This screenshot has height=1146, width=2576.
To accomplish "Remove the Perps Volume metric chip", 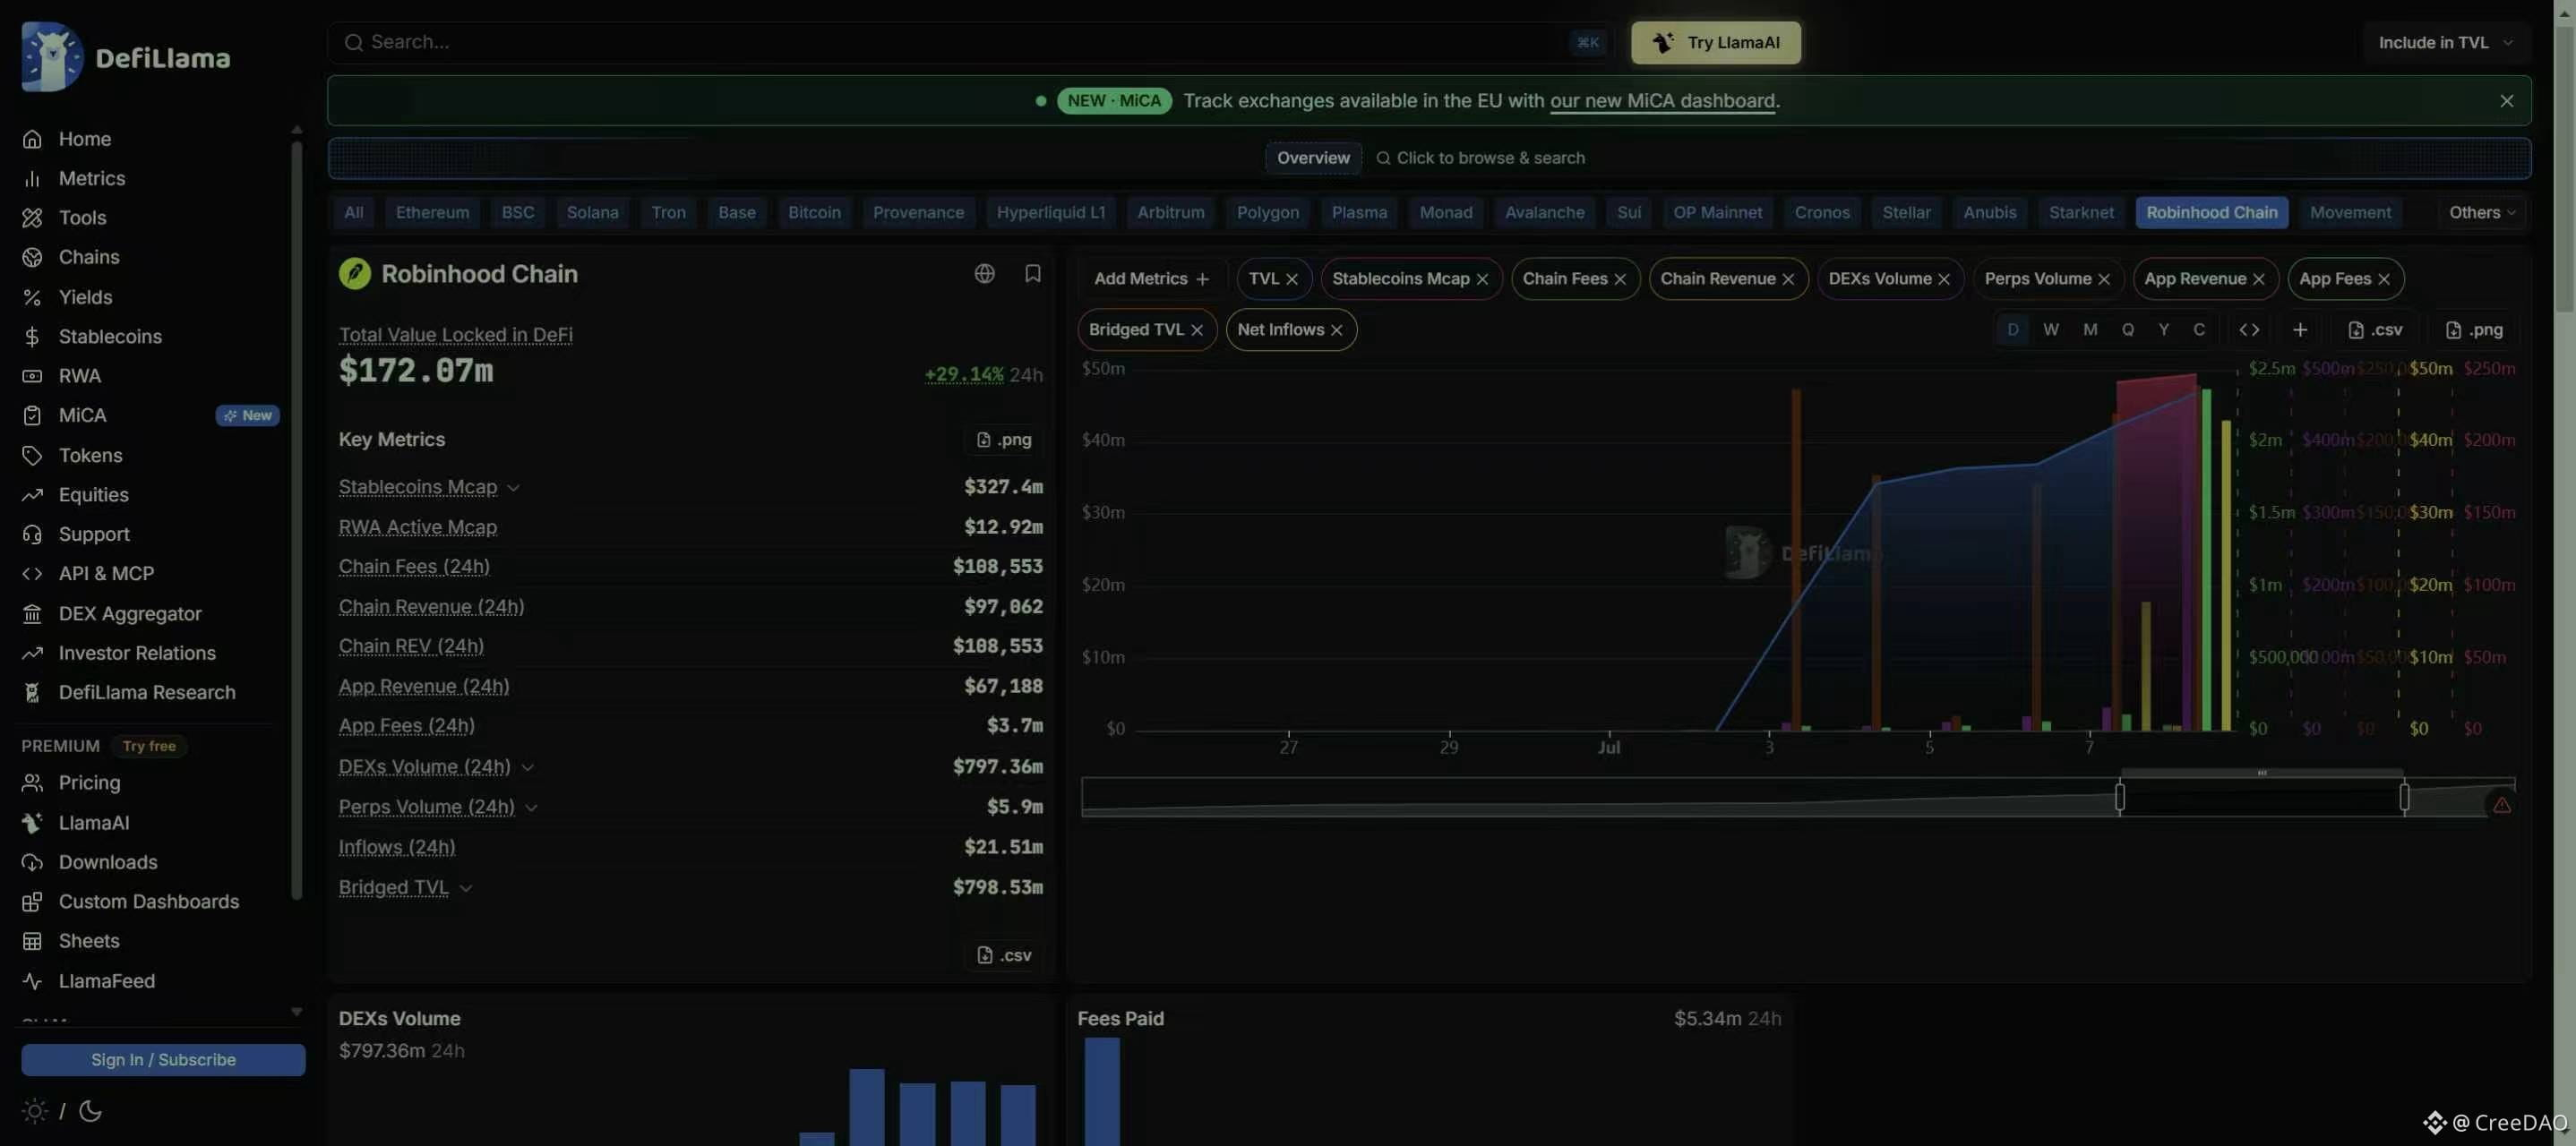I will click(x=2104, y=279).
